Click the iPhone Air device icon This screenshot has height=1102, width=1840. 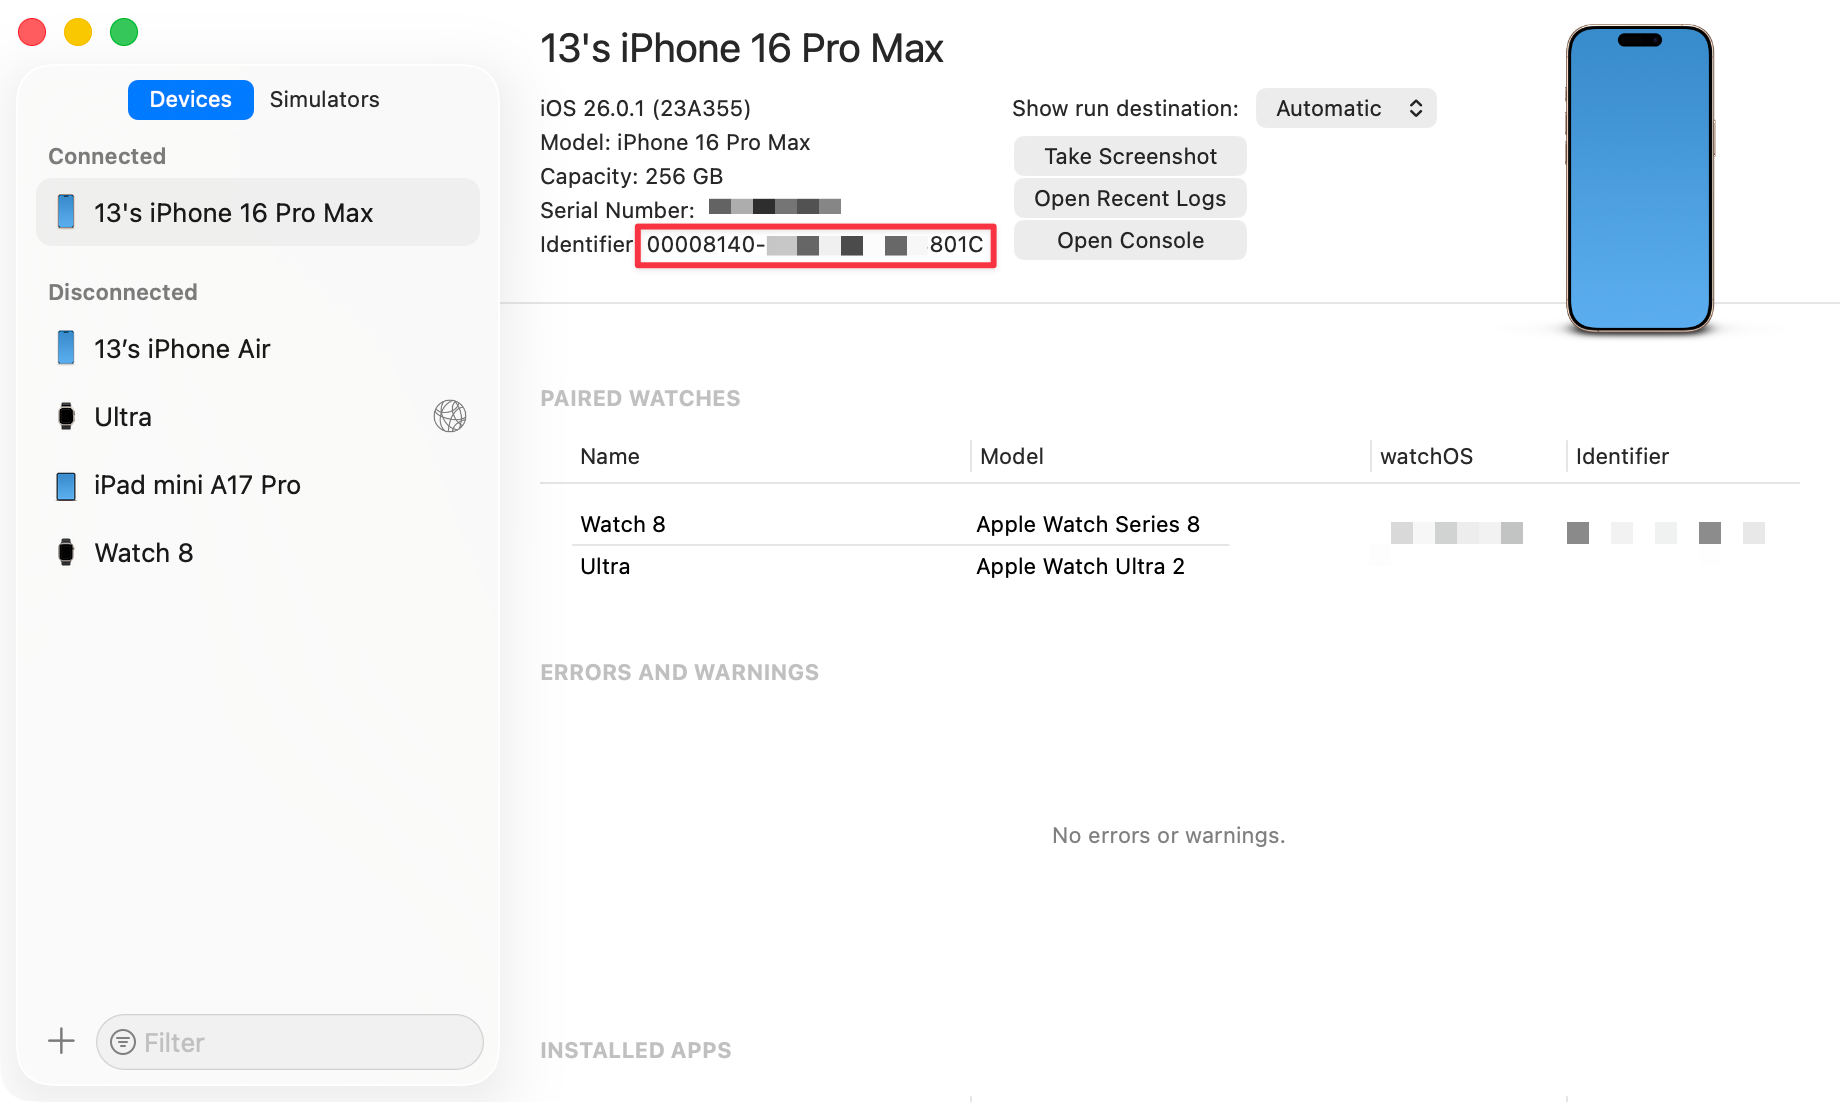(x=66, y=348)
